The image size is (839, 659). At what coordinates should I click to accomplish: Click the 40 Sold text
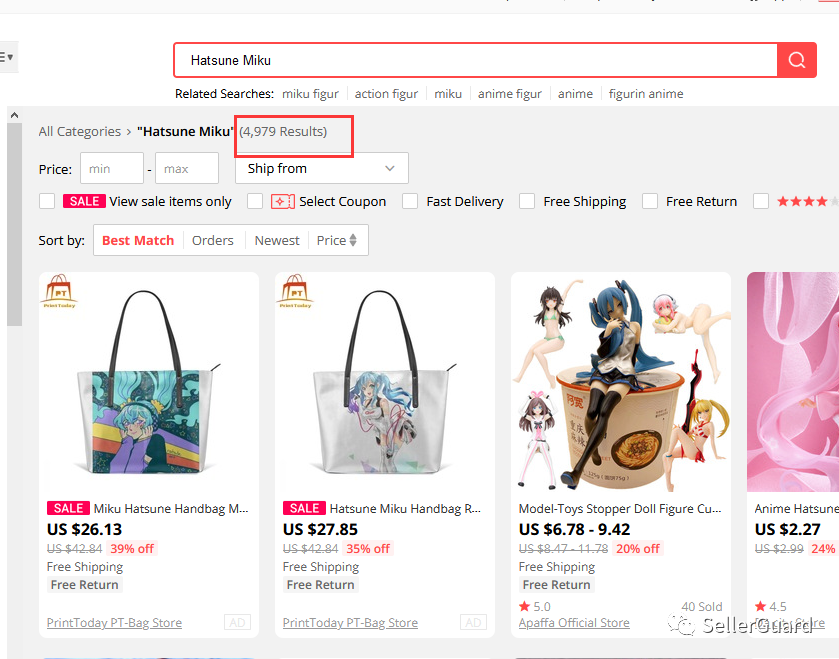coord(701,607)
